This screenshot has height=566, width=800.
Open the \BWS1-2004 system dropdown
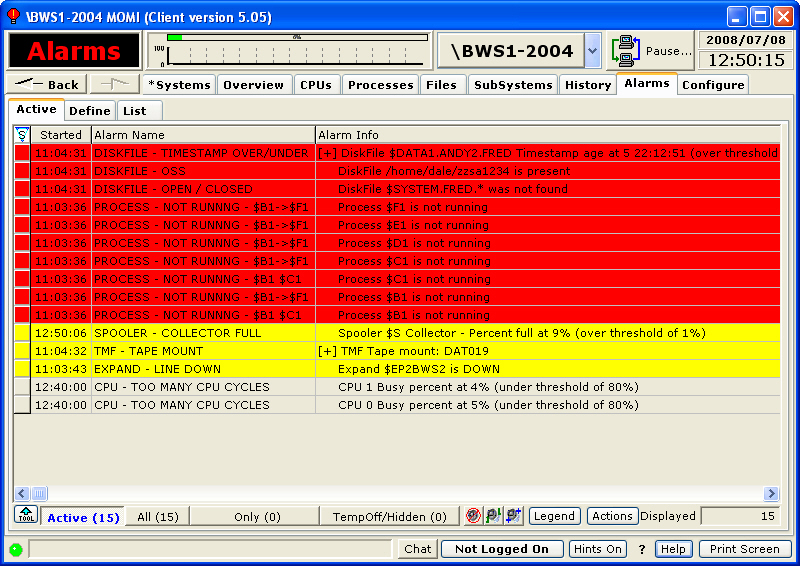tap(592, 51)
